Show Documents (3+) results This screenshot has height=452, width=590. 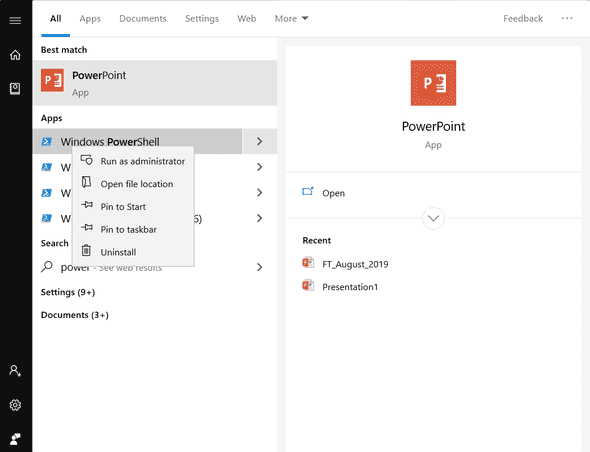(75, 315)
